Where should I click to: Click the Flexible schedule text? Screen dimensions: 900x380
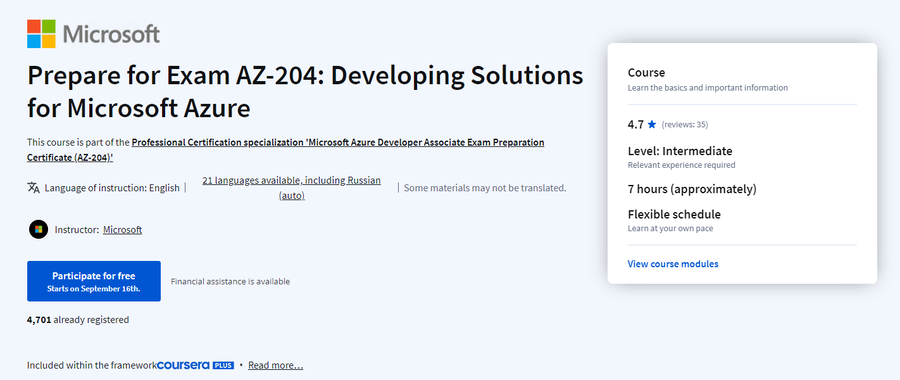(674, 215)
